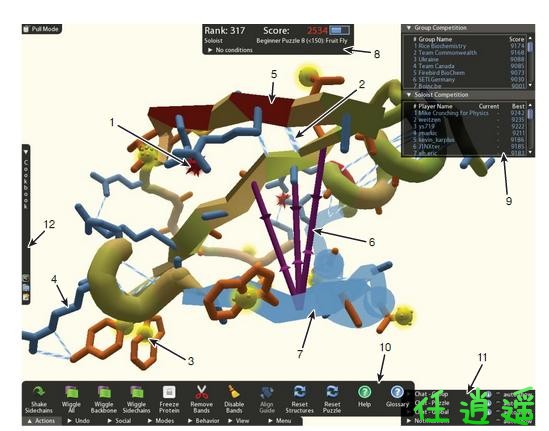Click Group Competition scrollbar thumb
This screenshot has height=431, width=549.
point(530,47)
